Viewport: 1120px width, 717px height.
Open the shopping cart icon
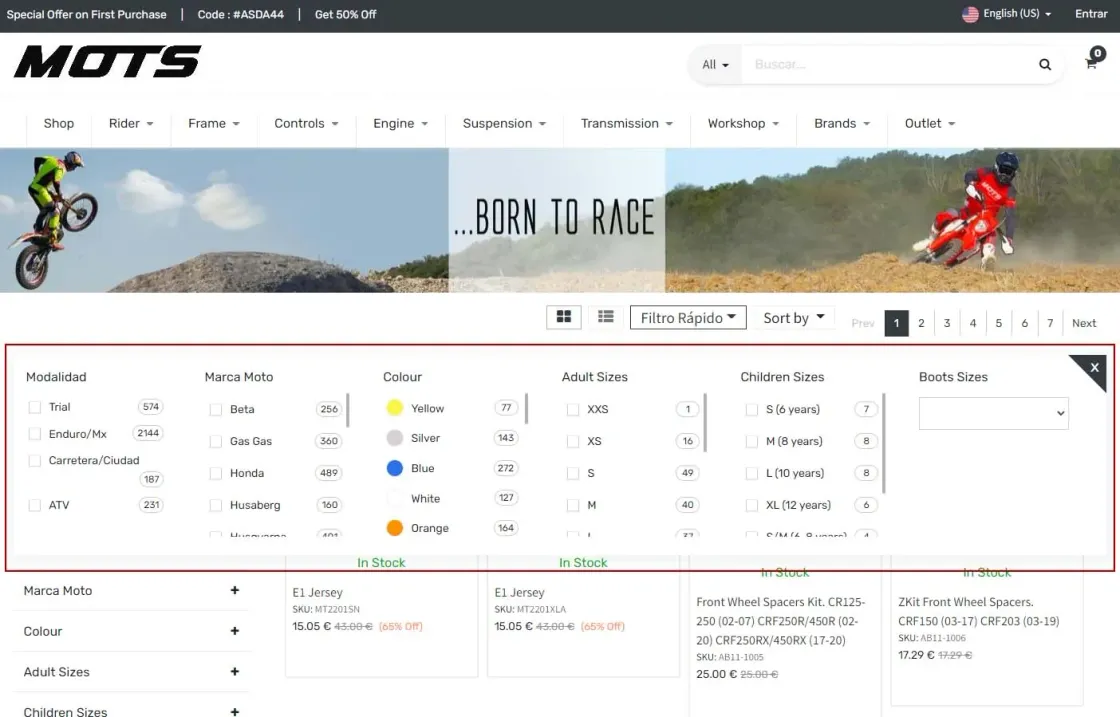1091,64
